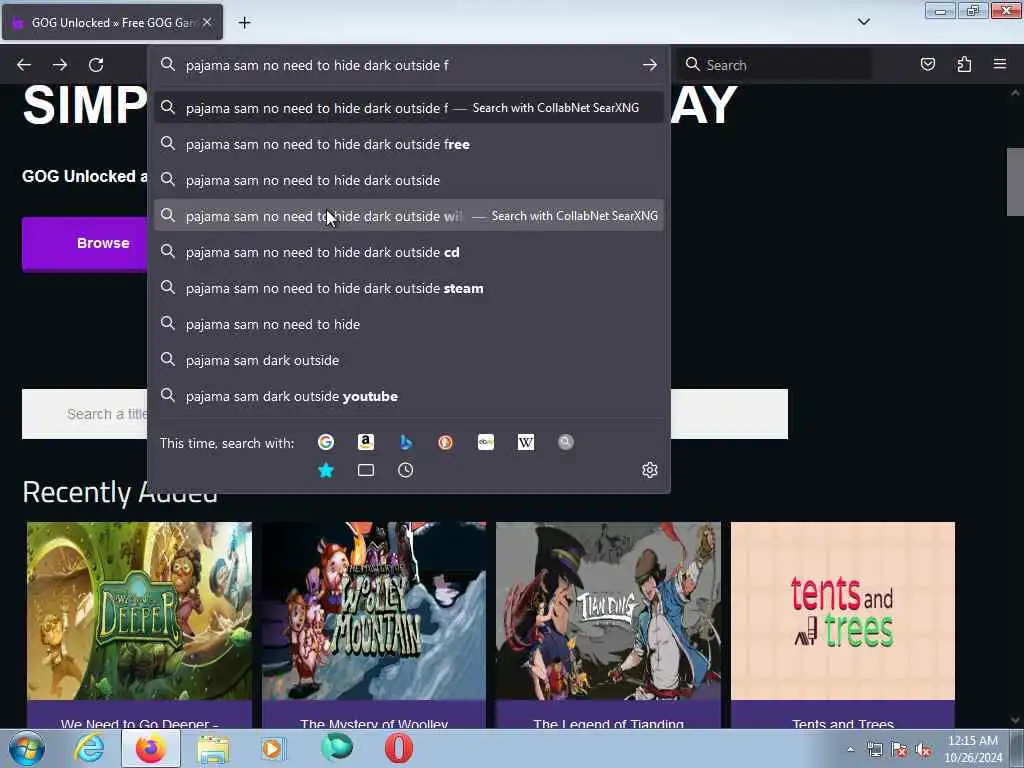
Task: Launch Opera from the taskbar
Action: 398,748
